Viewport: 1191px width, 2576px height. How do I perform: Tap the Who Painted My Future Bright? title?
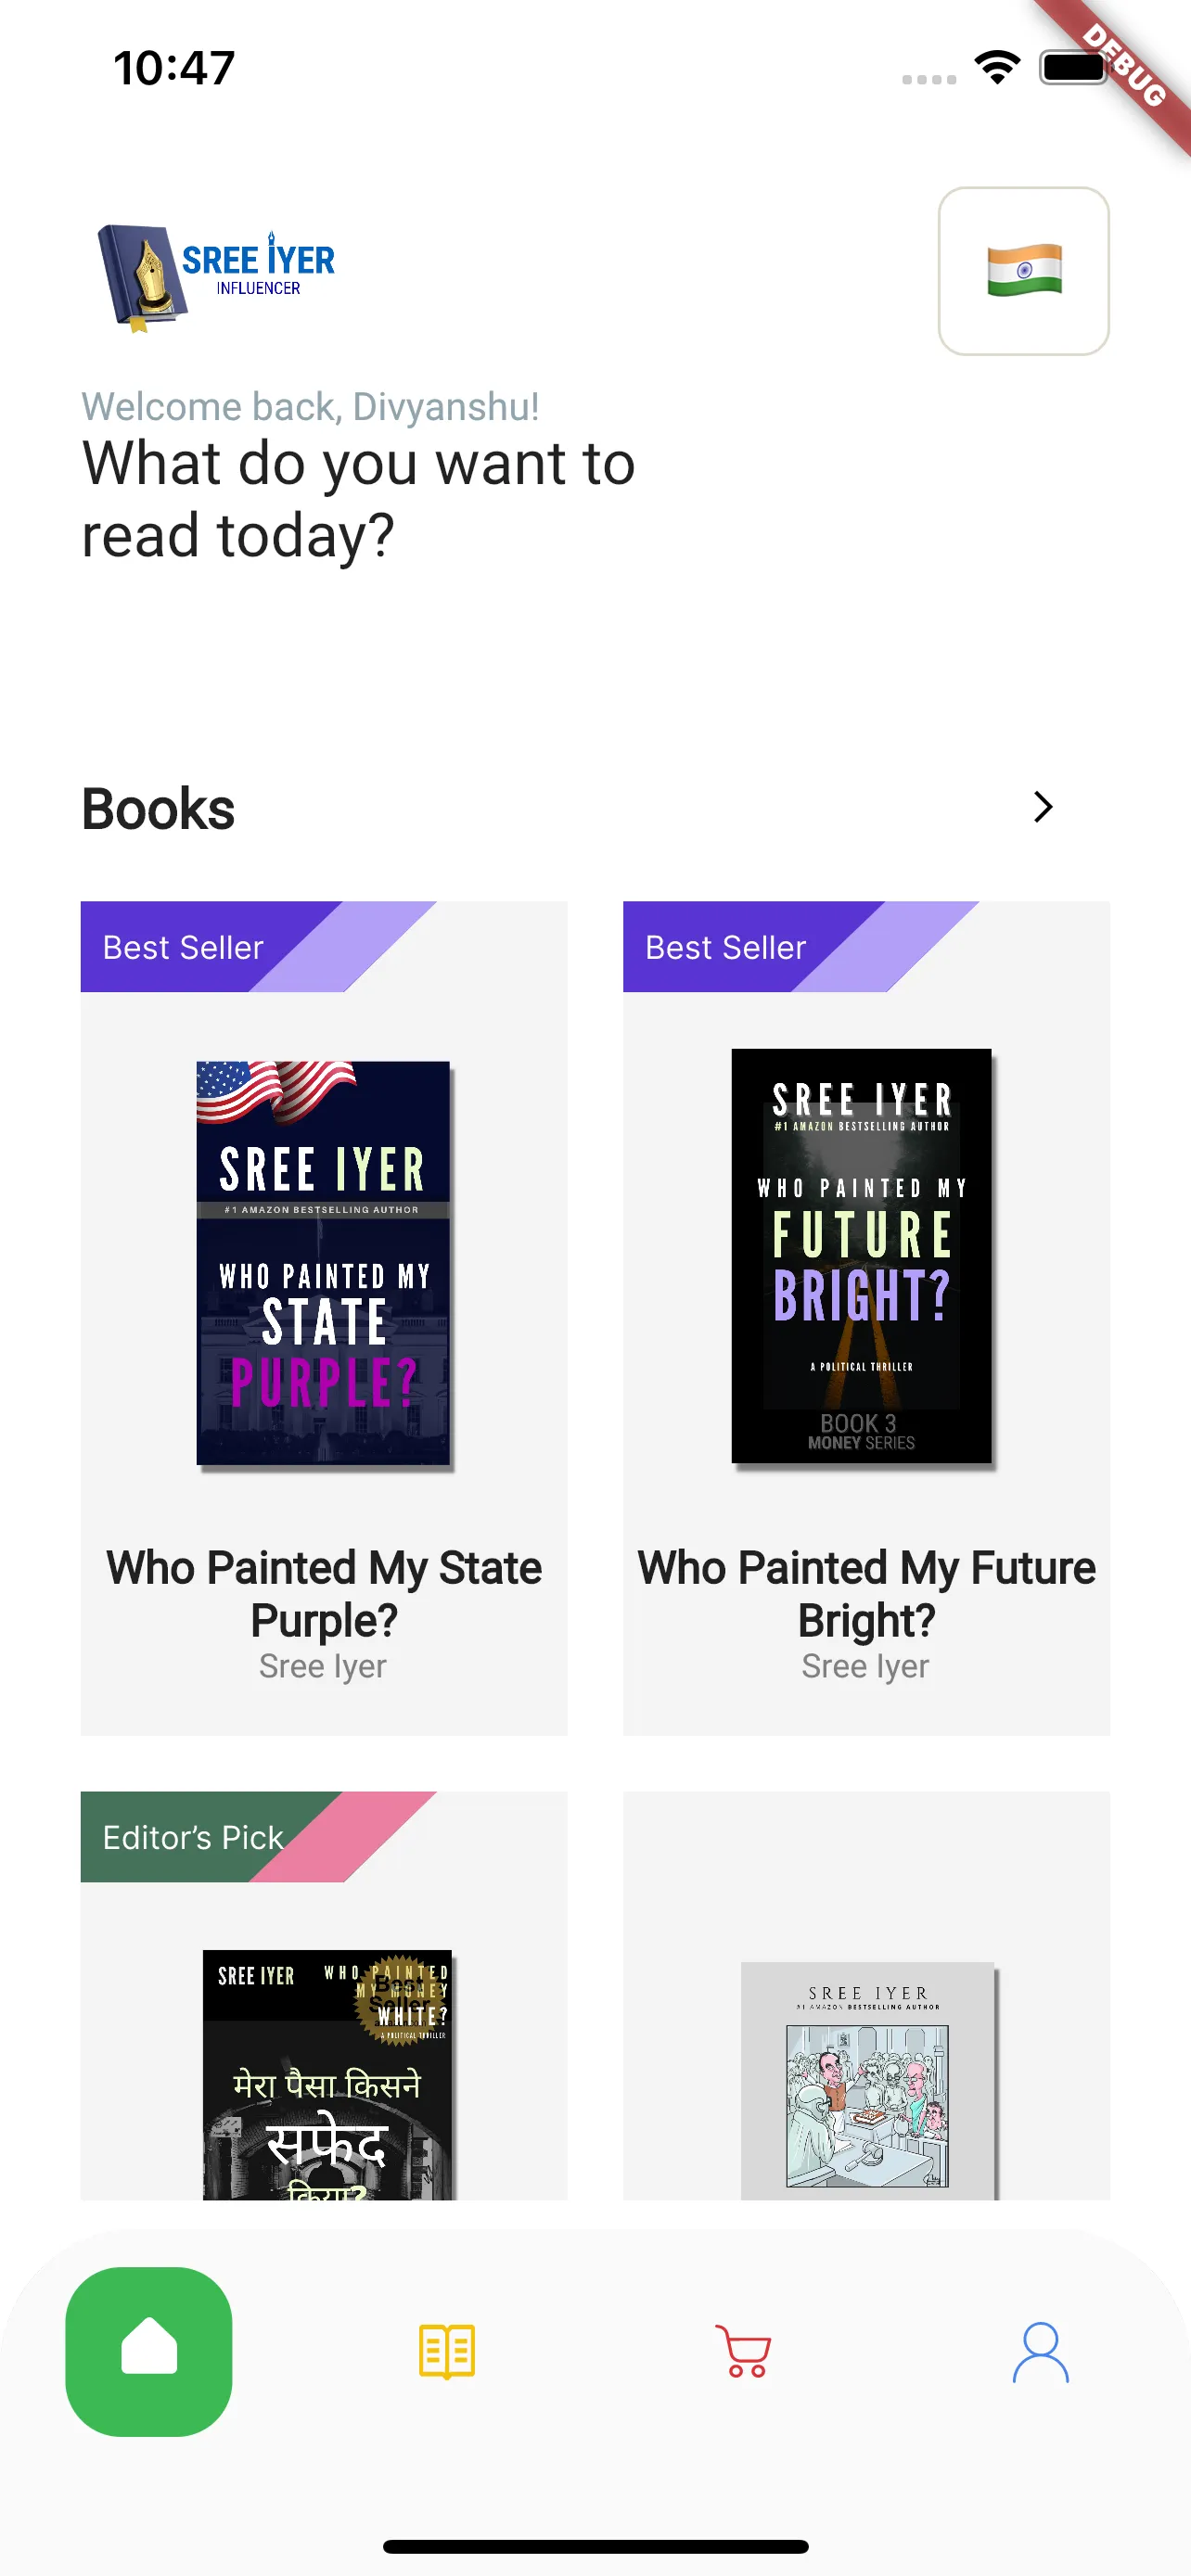click(x=866, y=1593)
